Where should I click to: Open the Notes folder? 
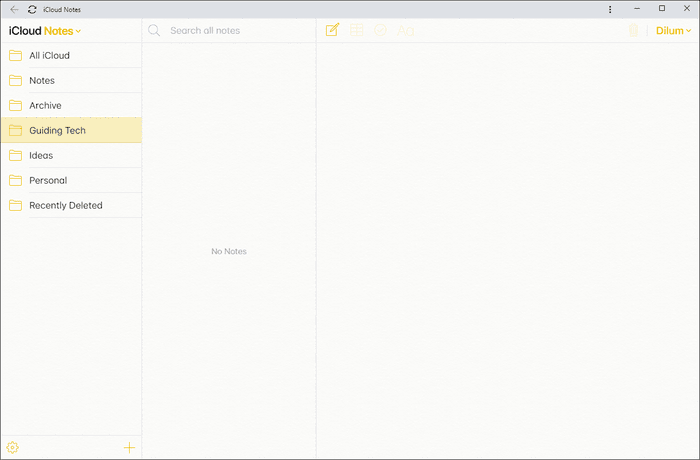71,80
